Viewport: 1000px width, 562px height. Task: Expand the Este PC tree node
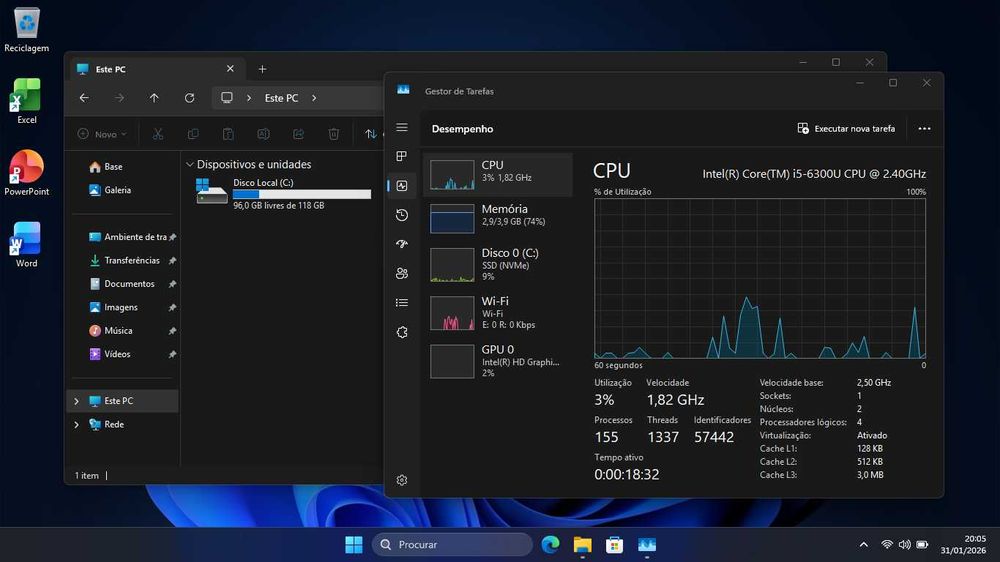pos(77,401)
